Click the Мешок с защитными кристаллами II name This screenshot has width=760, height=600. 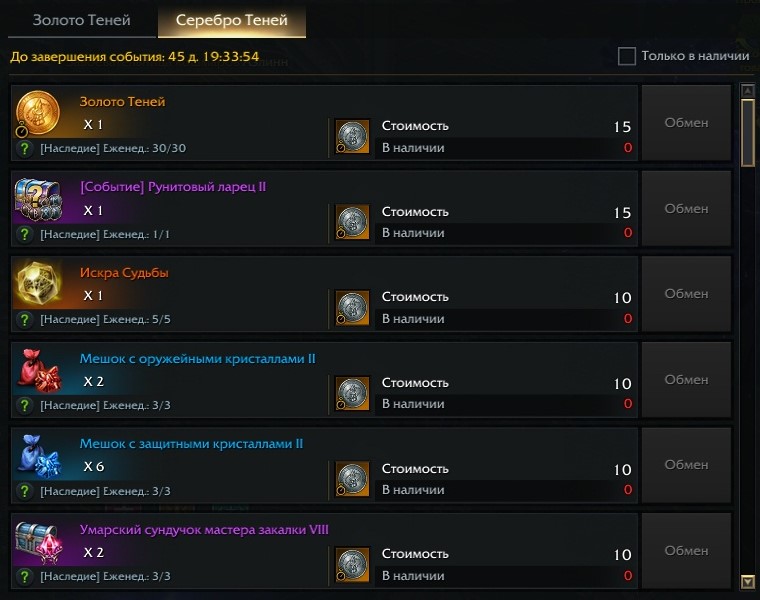[x=191, y=444]
